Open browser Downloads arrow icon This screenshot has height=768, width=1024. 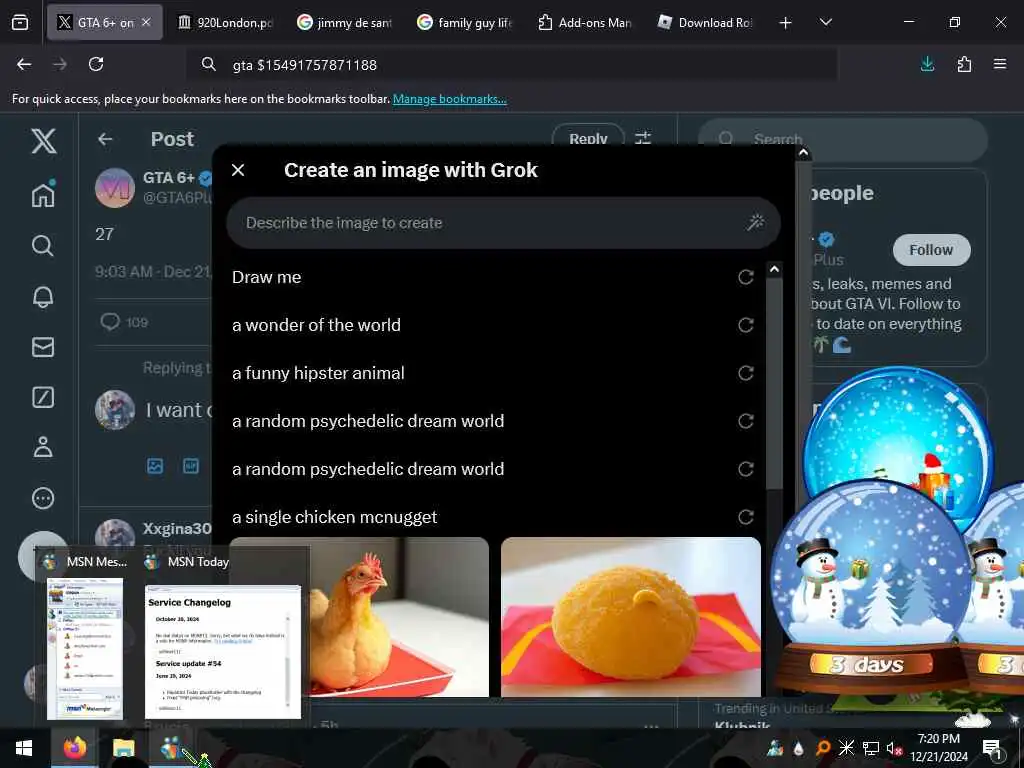click(927, 64)
